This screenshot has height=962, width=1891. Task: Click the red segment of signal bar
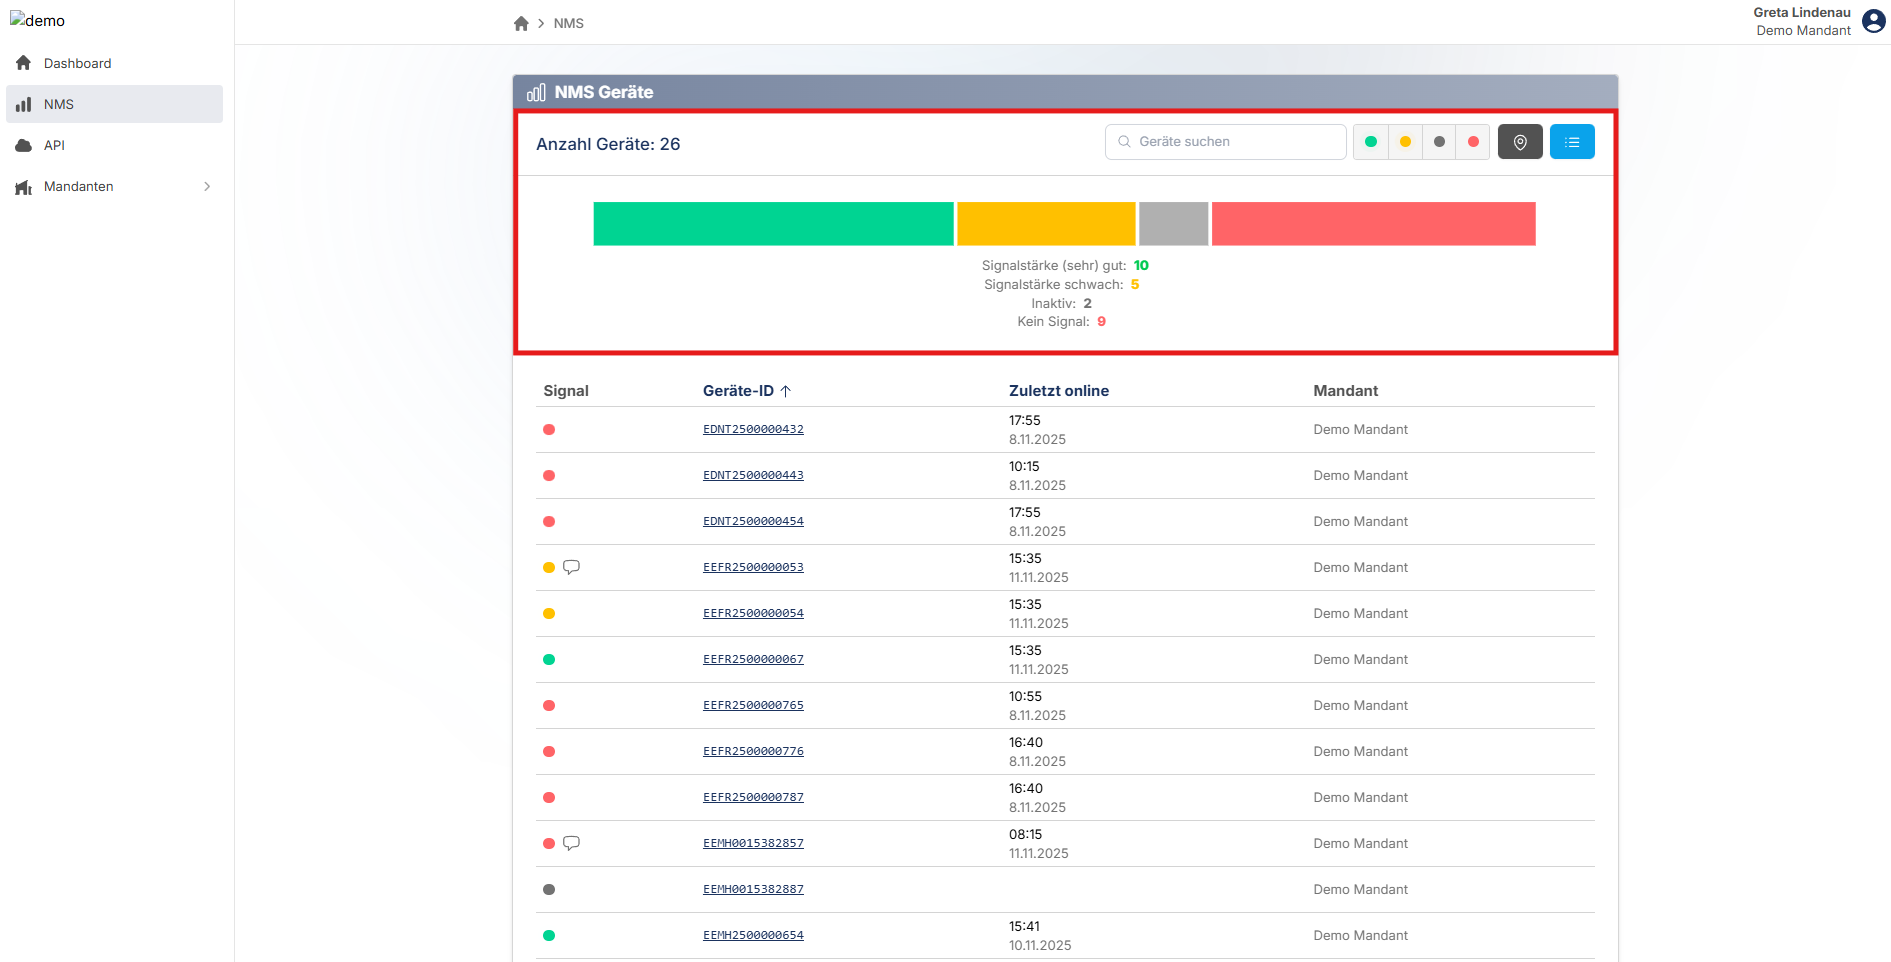point(1372,224)
